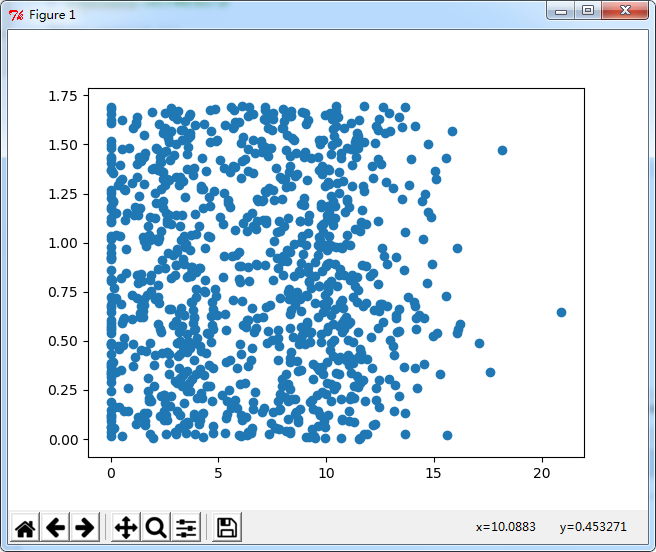Click the x-axis tick label 20
Viewport: 656px width, 552px height.
542,473
